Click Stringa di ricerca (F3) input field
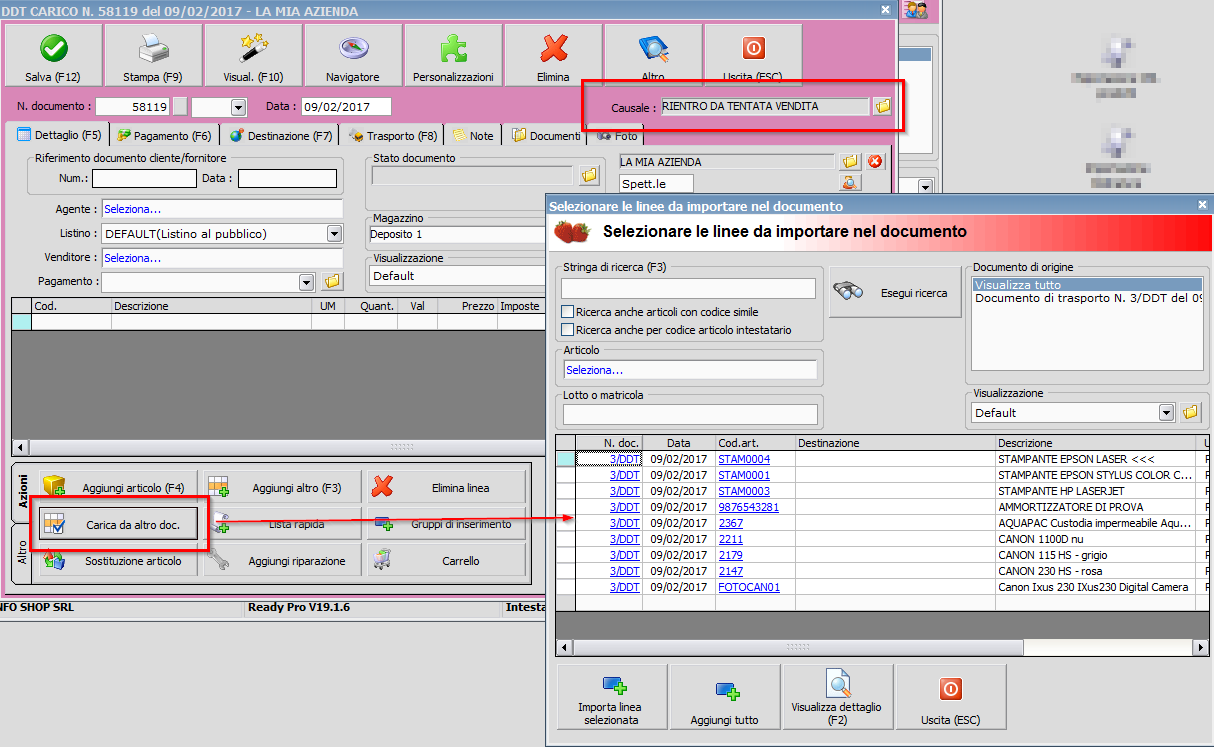The height and width of the screenshot is (747, 1214). (x=689, y=288)
